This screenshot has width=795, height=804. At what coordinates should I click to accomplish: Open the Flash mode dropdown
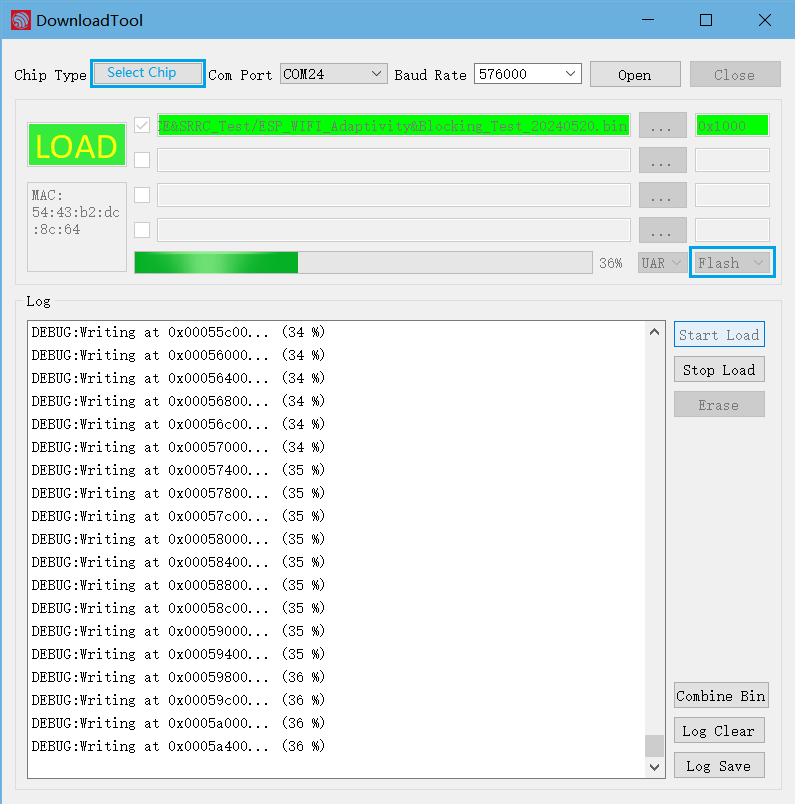tap(732, 263)
